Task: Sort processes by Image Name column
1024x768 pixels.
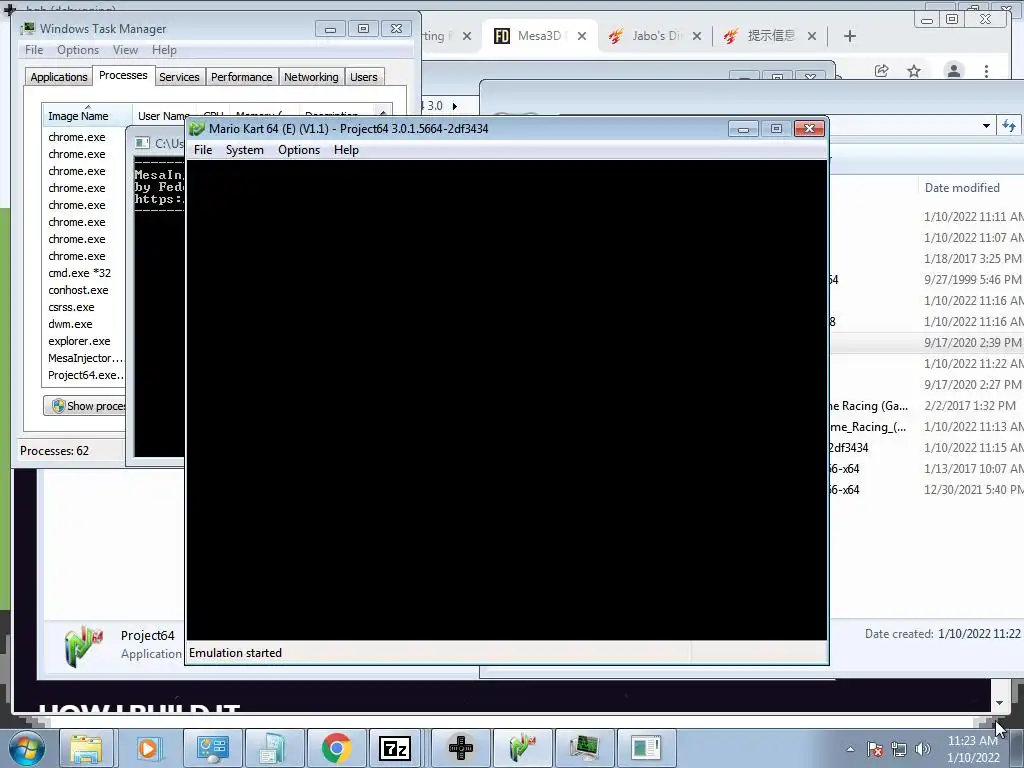Action: tap(87, 116)
